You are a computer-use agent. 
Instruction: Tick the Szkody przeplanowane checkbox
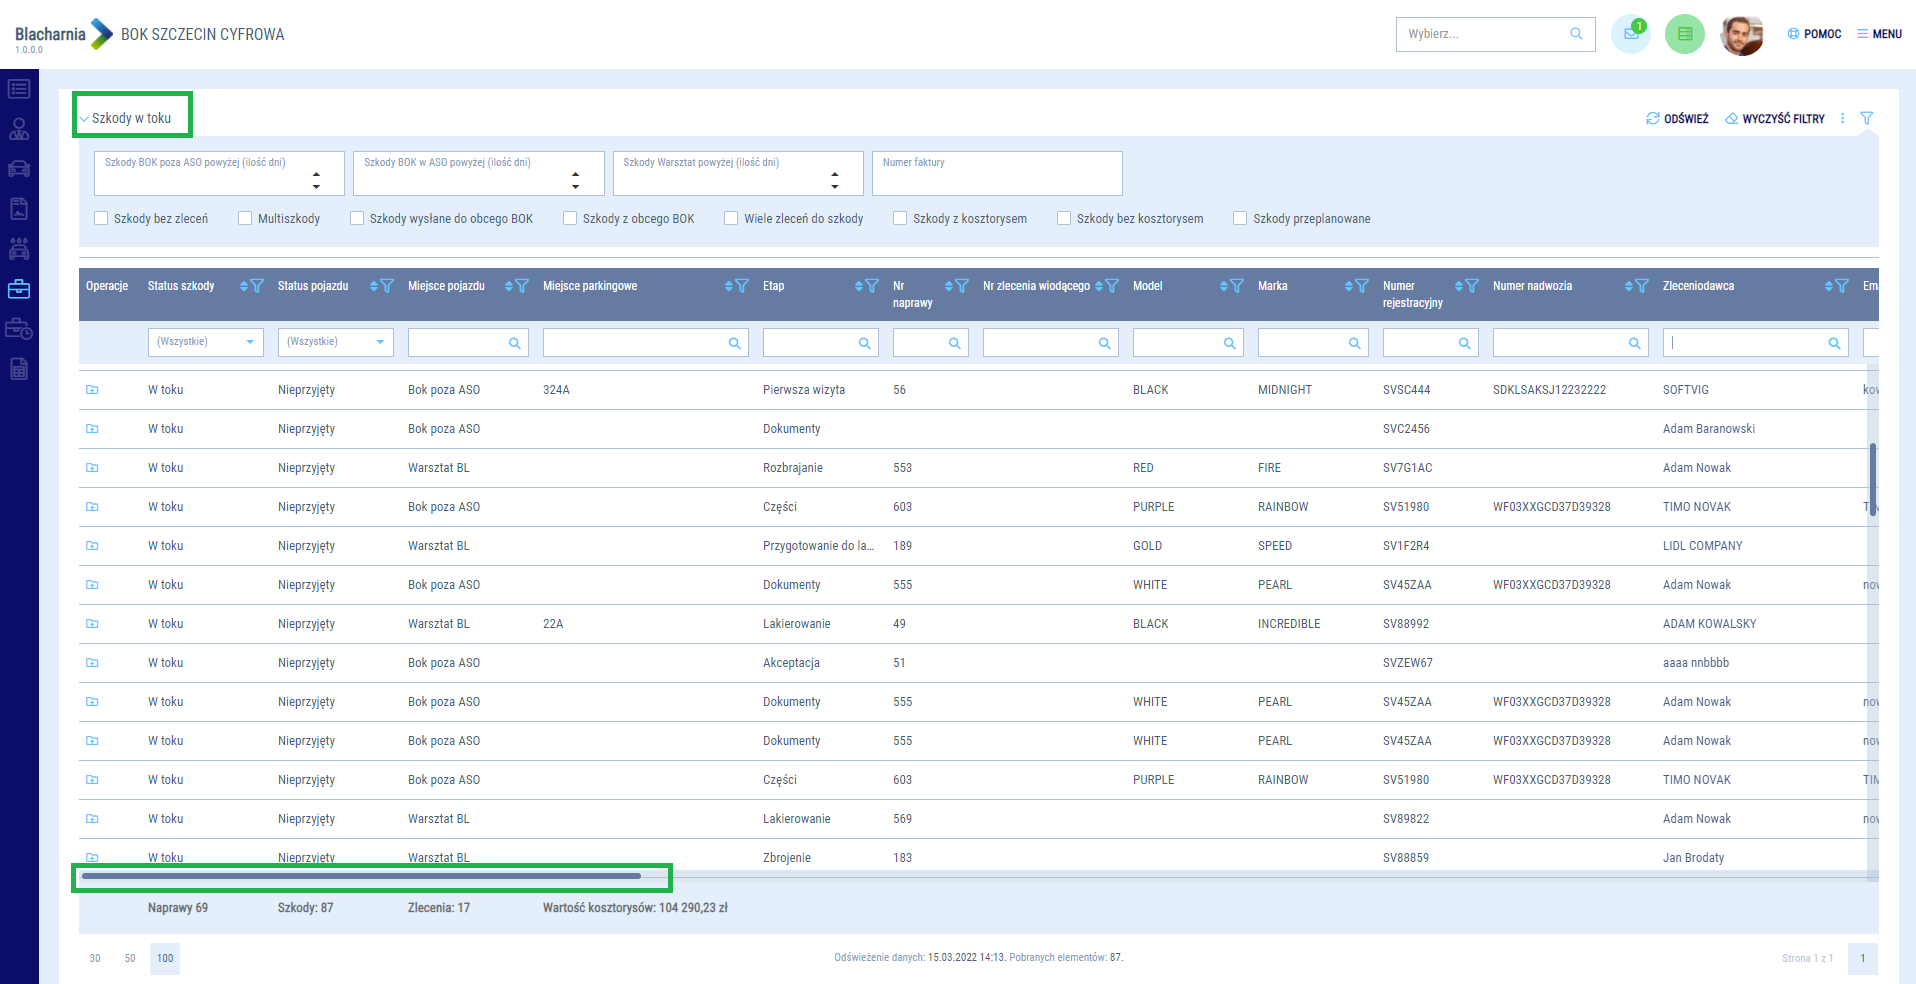tap(1240, 218)
